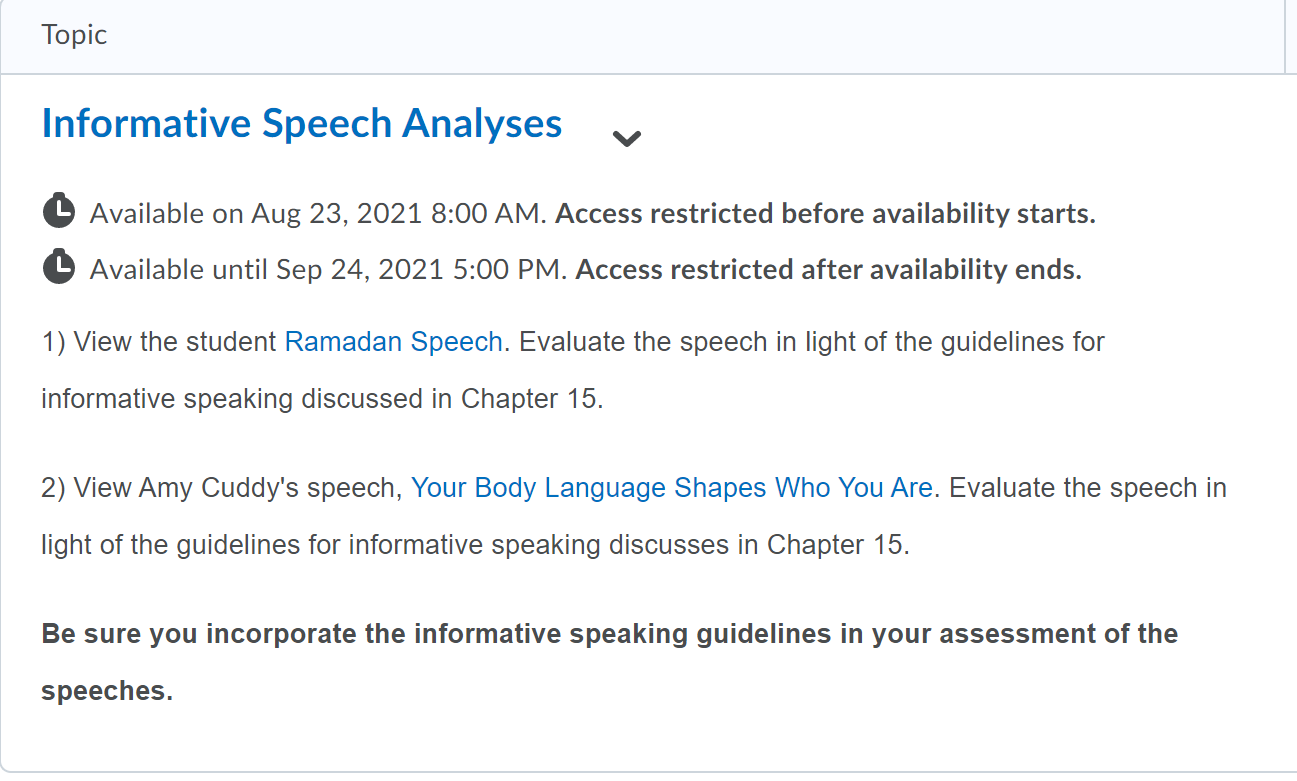Click the 1) View the student text
1297x781 pixels.
[x=159, y=342]
